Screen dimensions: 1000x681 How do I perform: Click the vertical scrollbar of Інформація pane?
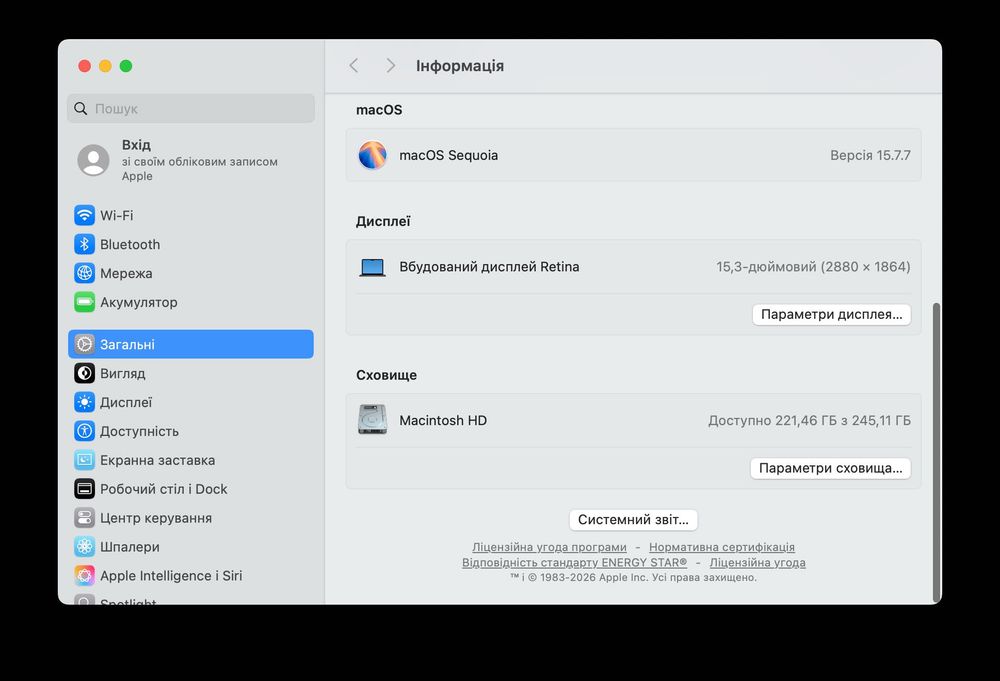click(936, 452)
